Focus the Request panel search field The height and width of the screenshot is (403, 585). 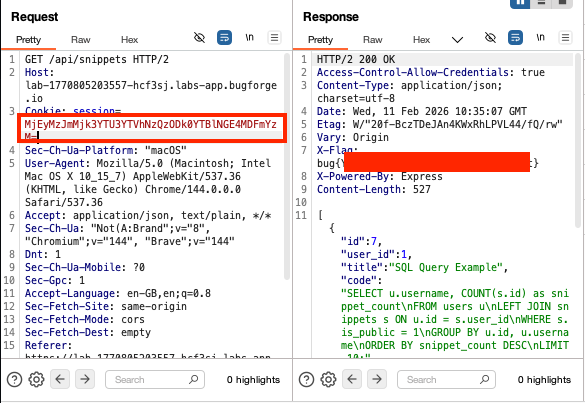155,379
